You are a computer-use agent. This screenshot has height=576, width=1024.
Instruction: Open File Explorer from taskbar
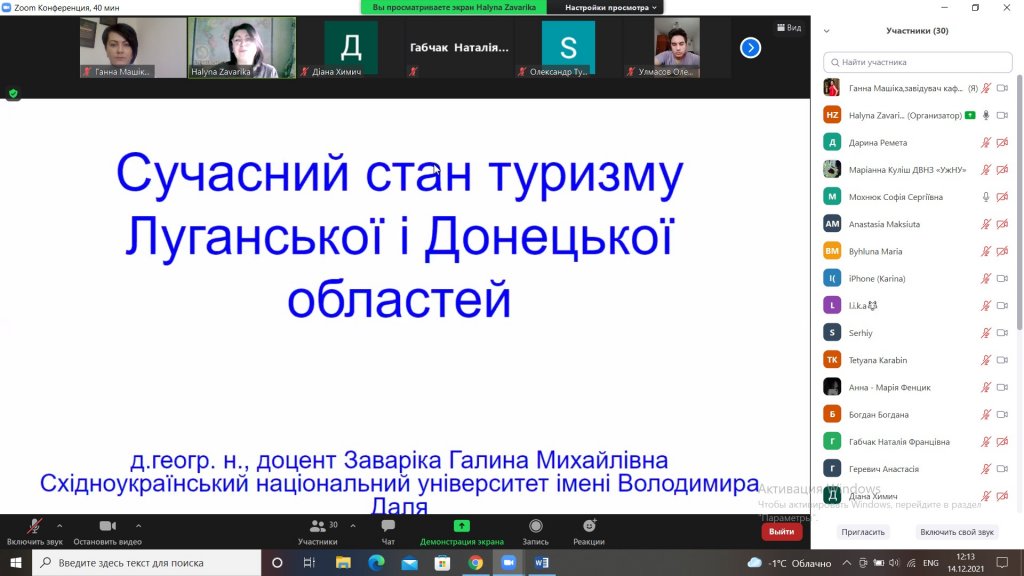[x=343, y=562]
